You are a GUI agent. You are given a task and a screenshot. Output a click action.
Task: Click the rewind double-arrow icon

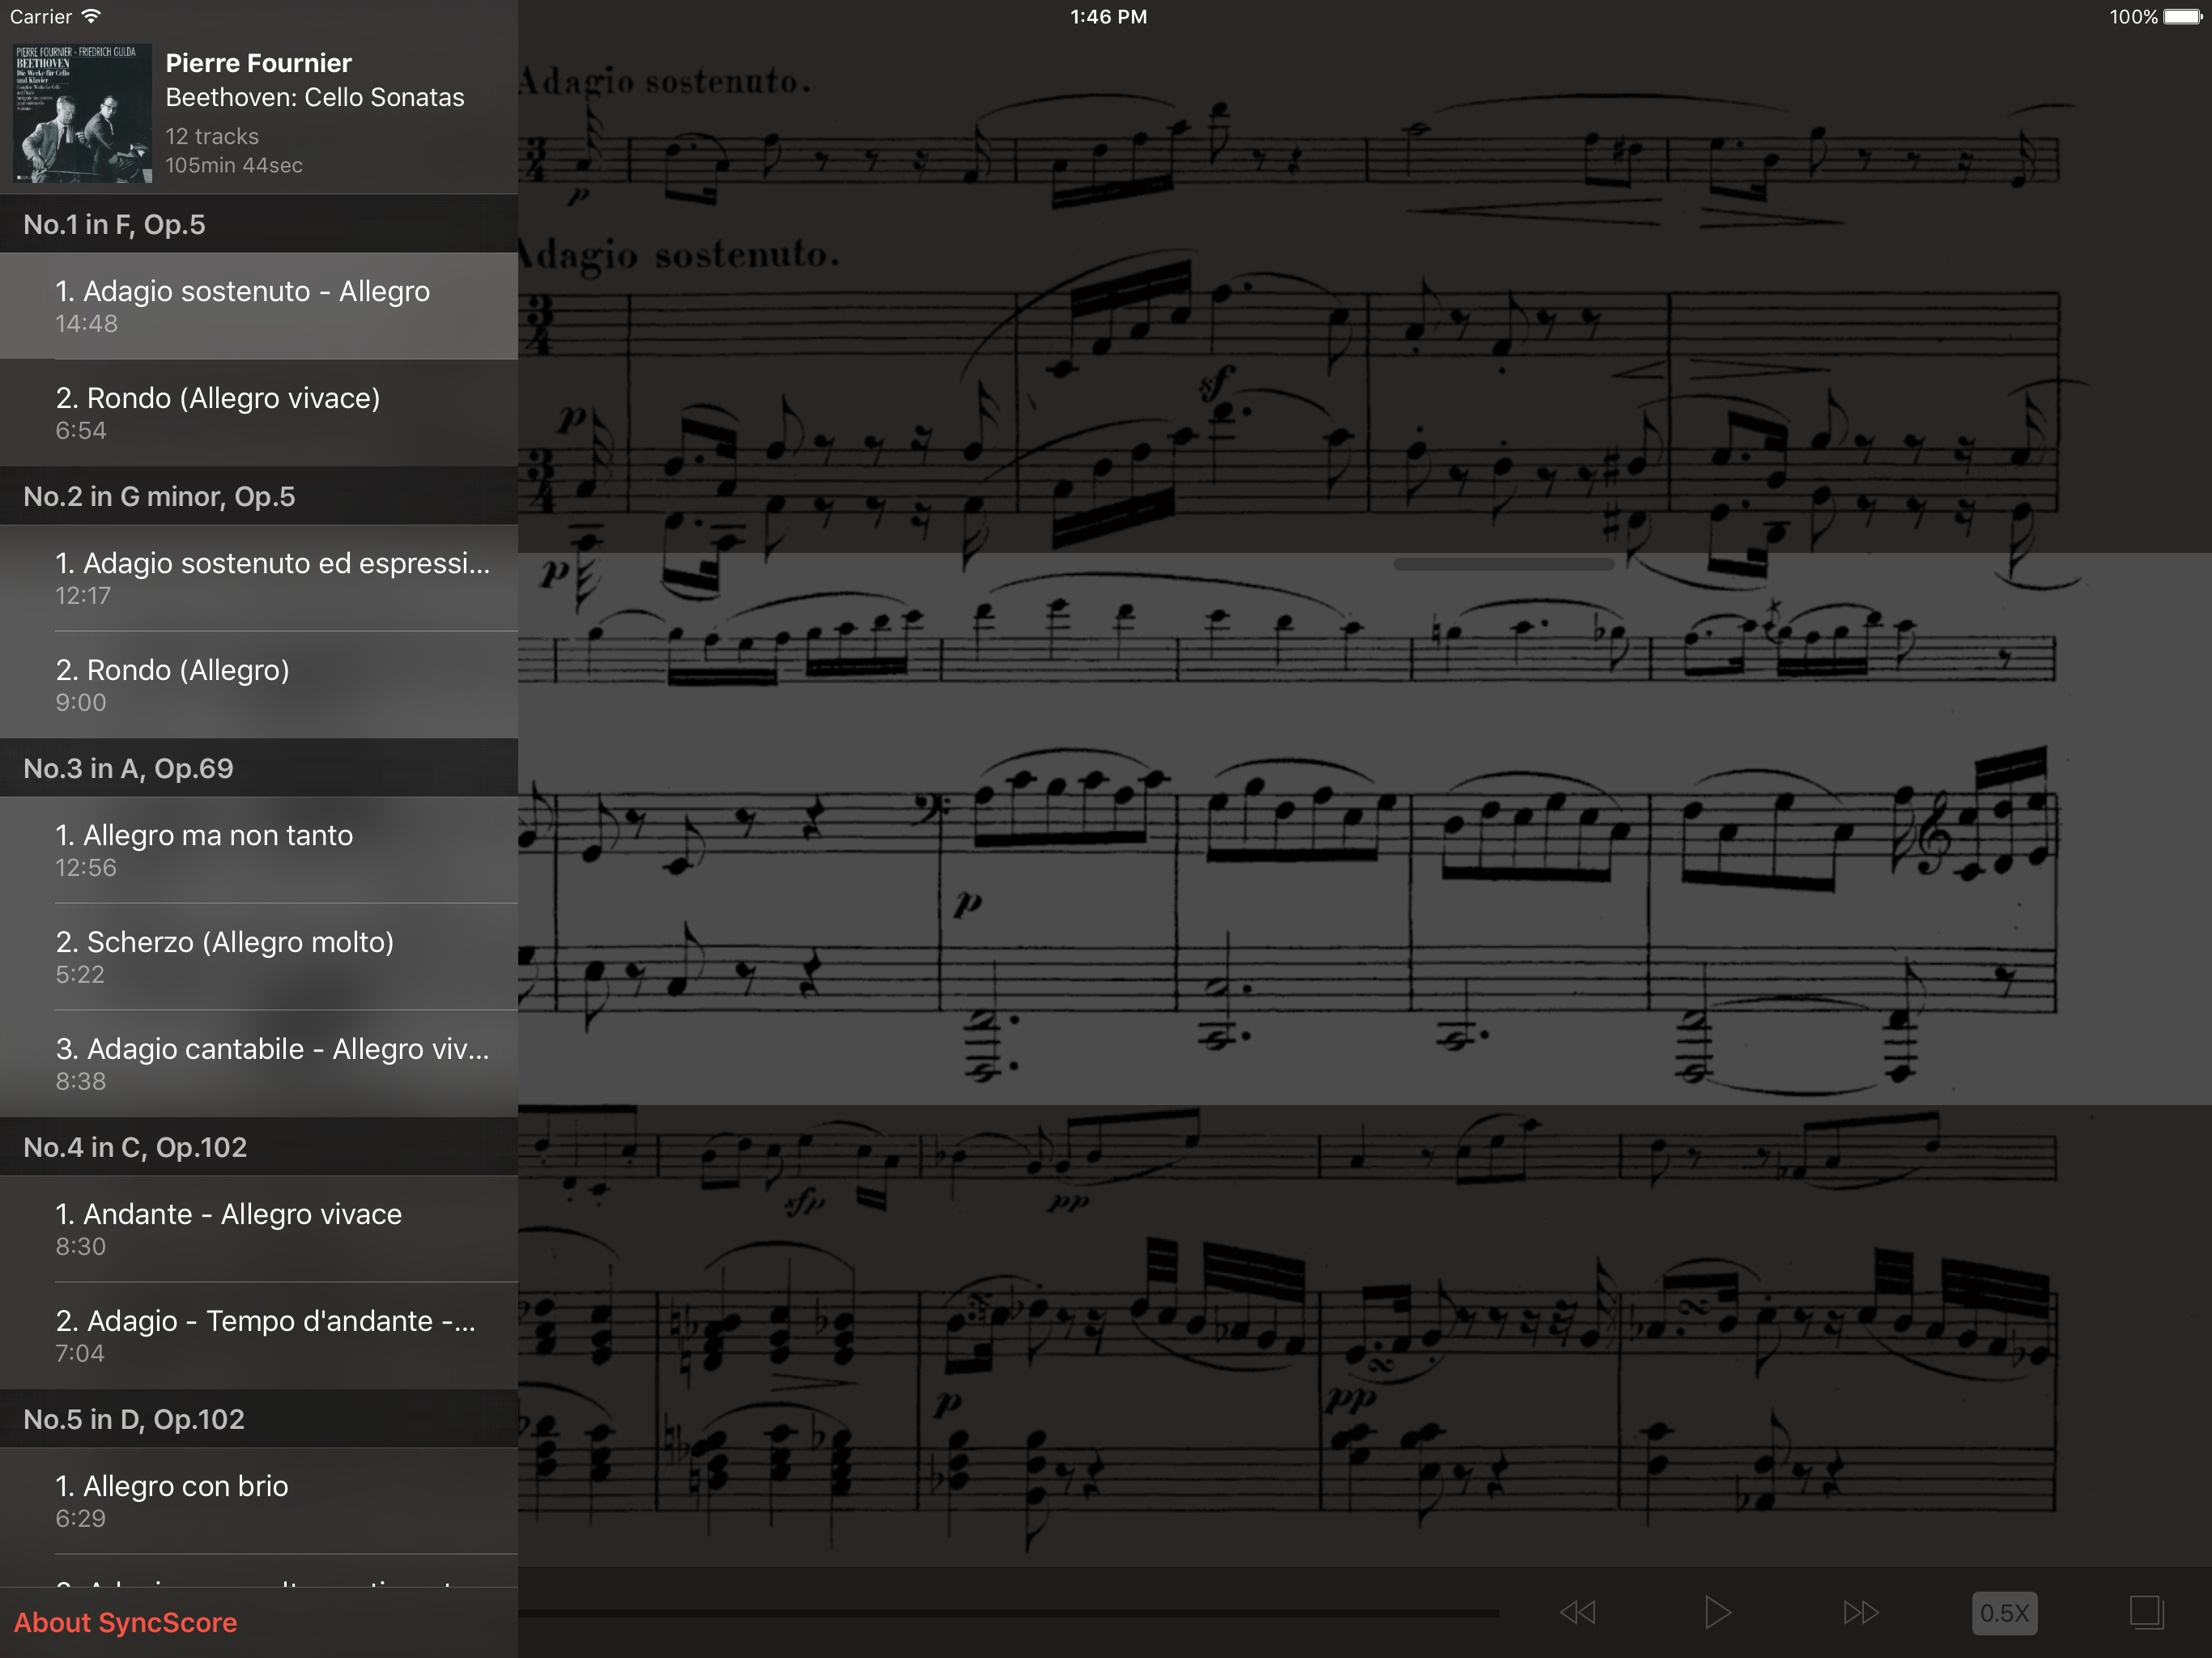coord(1577,1612)
